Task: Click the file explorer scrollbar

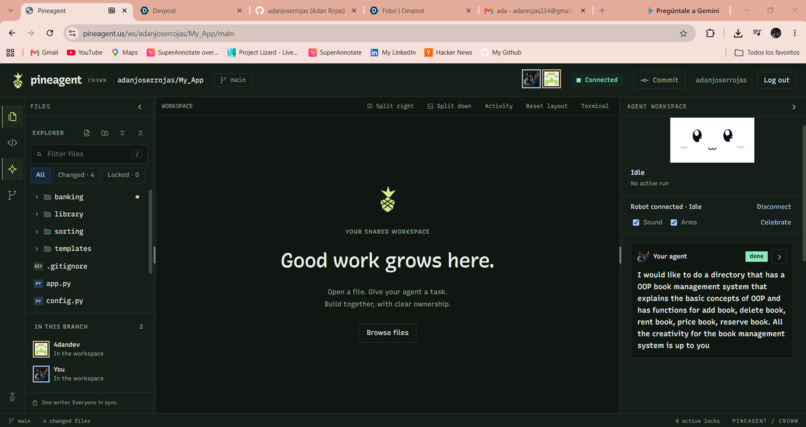Action: (151, 232)
